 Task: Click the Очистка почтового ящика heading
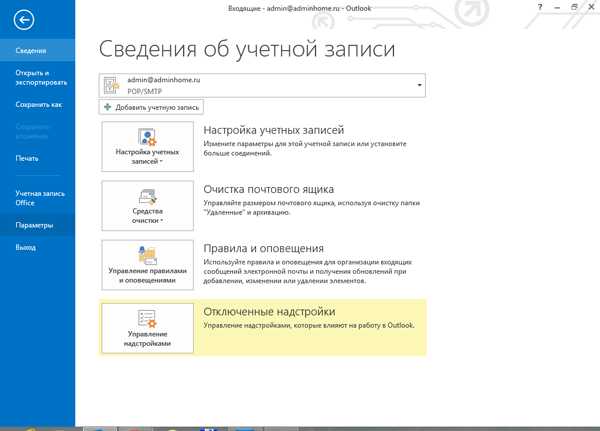pos(269,189)
